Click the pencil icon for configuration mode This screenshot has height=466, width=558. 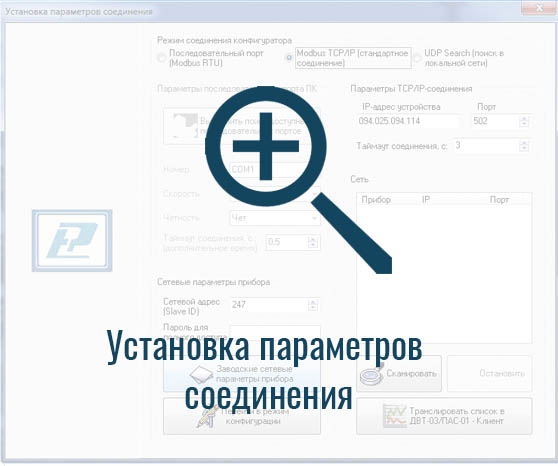[207, 417]
